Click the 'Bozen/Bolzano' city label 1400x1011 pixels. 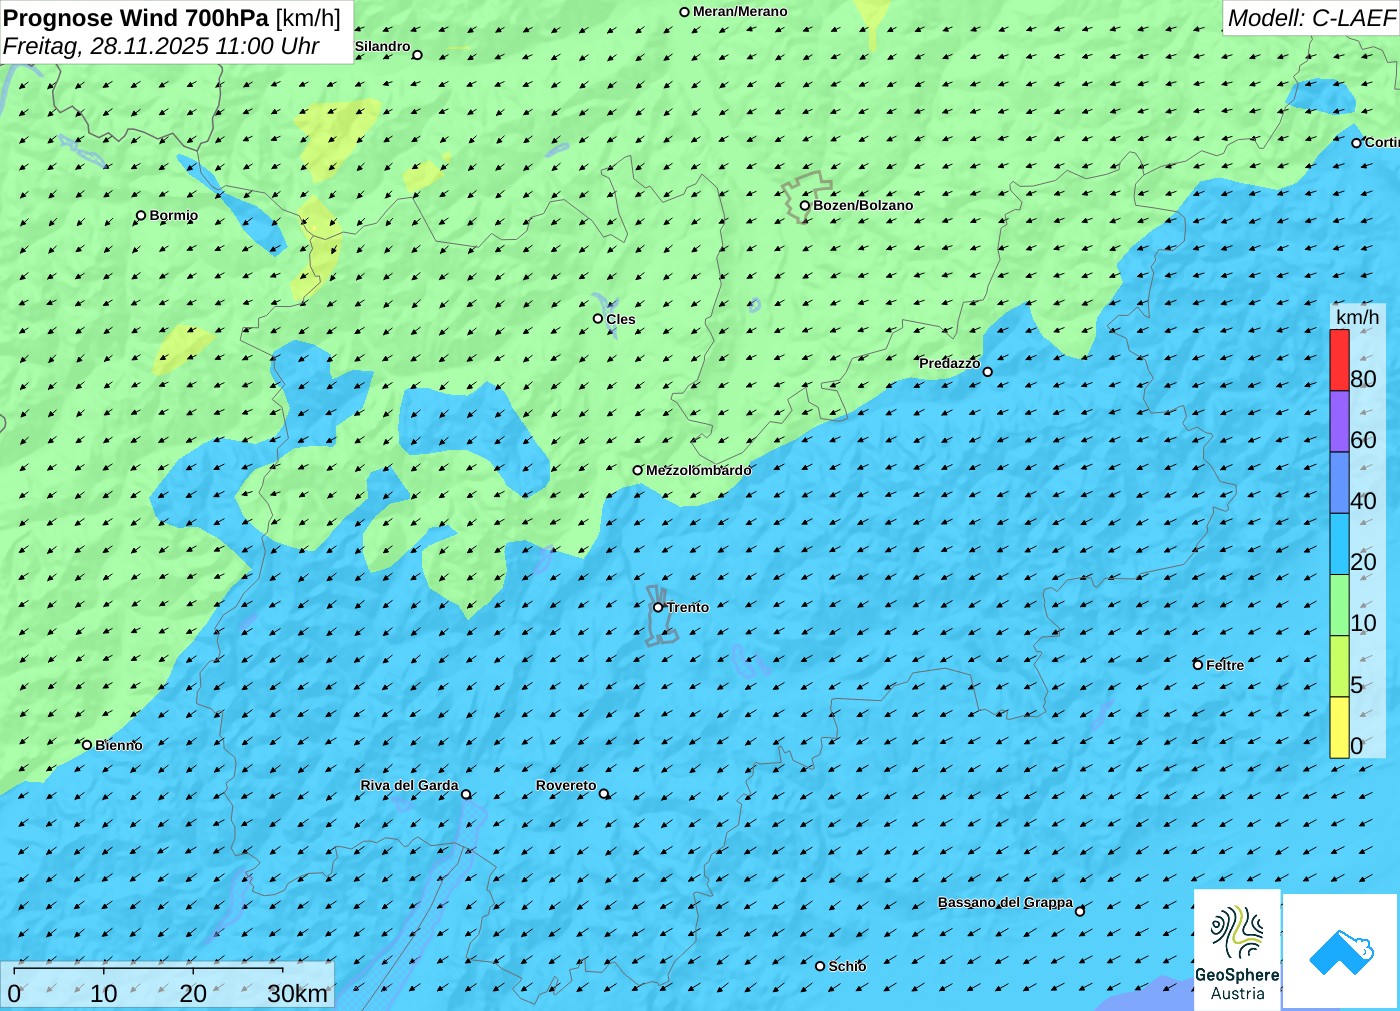pos(863,205)
